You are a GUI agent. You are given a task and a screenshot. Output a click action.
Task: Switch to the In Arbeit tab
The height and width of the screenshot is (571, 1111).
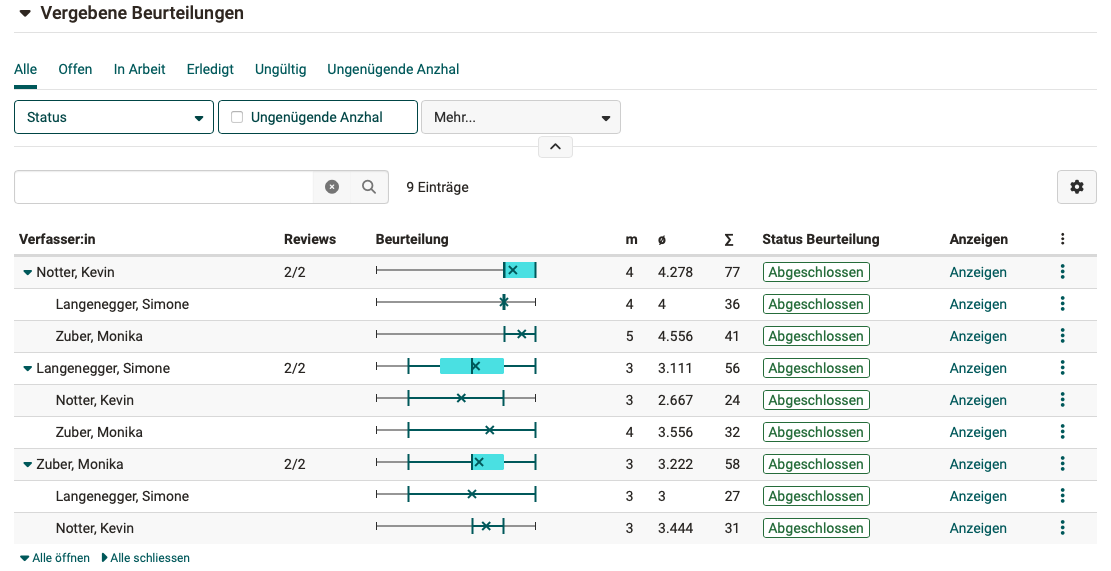[x=139, y=69]
